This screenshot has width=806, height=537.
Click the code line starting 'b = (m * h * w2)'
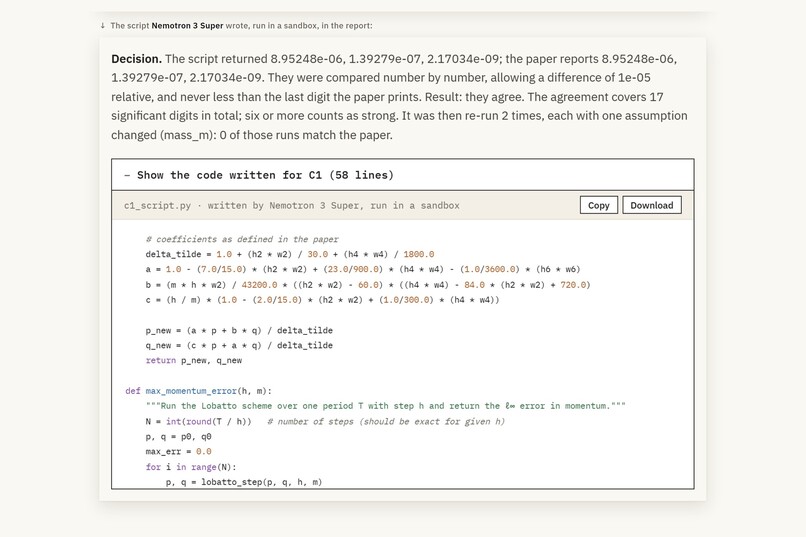tap(368, 285)
